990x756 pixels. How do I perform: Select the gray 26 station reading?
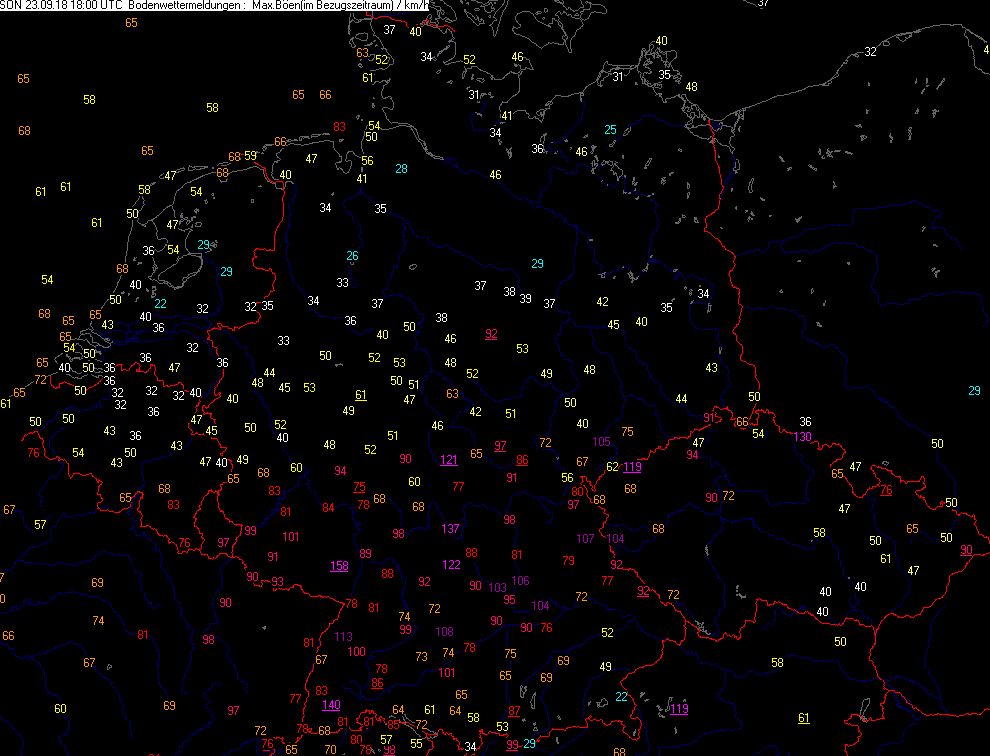(352, 256)
